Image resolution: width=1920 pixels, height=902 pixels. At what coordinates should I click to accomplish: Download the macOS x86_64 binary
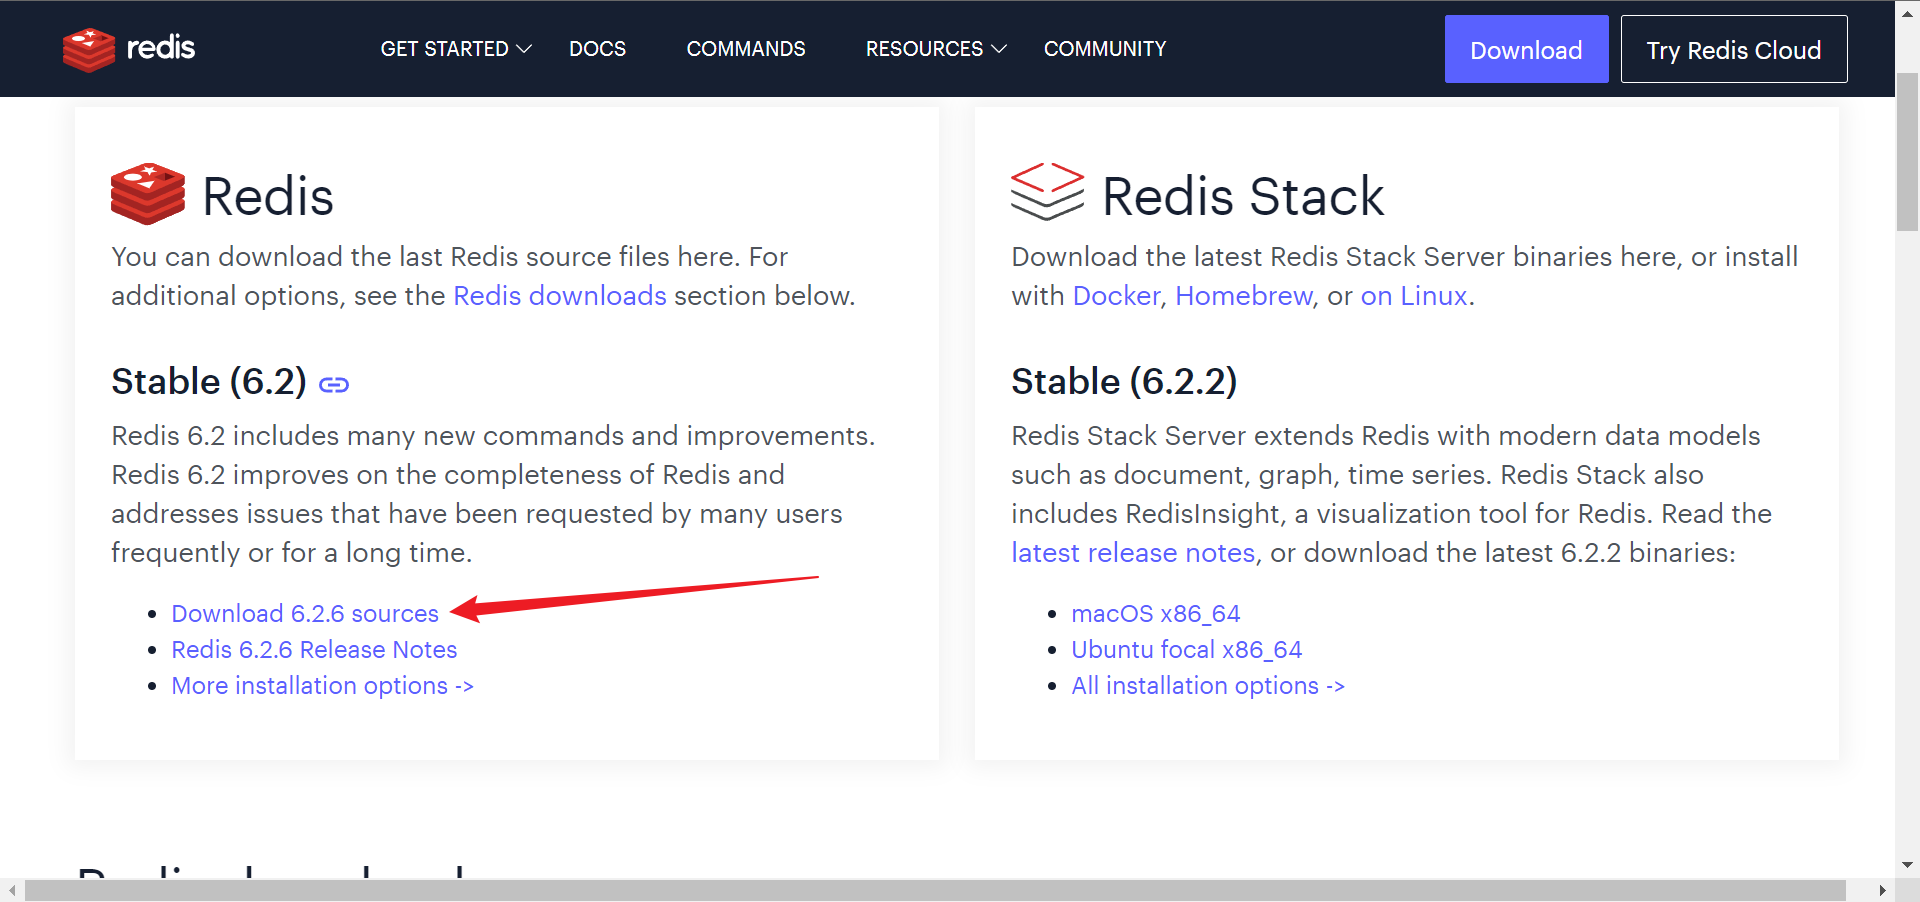pyautogui.click(x=1155, y=613)
